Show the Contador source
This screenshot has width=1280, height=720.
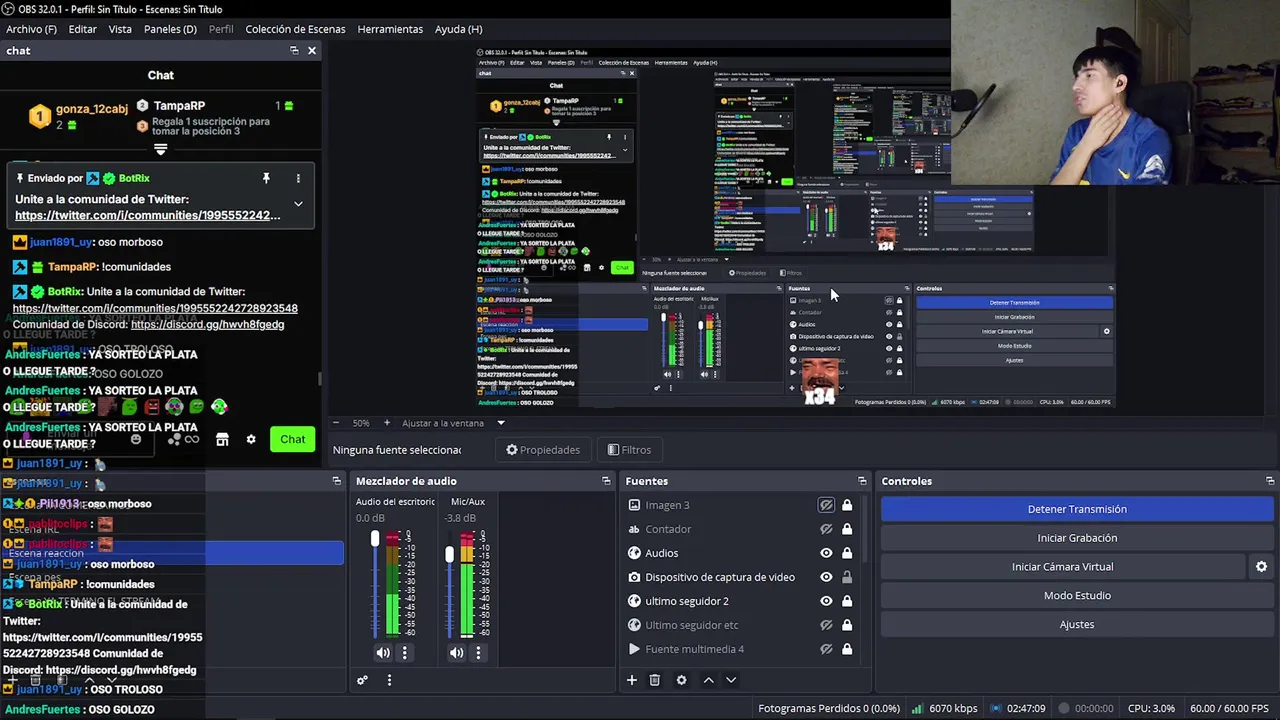pyautogui.click(x=826, y=529)
